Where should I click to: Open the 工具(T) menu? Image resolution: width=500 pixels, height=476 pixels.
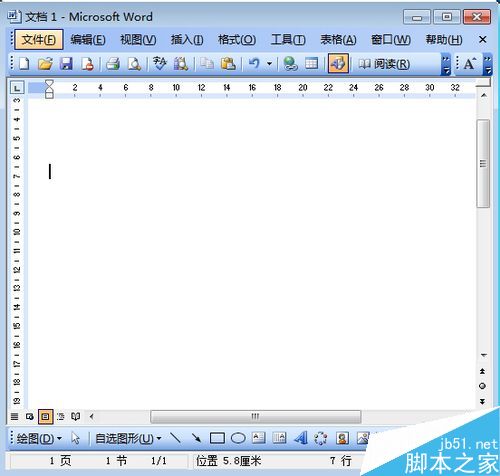pyautogui.click(x=288, y=40)
